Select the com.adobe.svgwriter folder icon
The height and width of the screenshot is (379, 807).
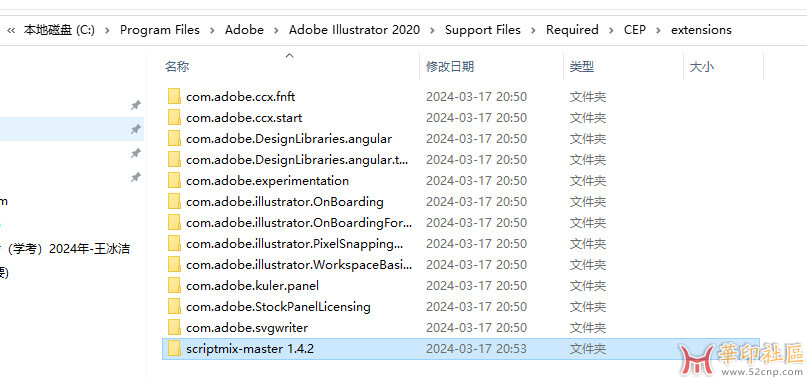pos(174,328)
